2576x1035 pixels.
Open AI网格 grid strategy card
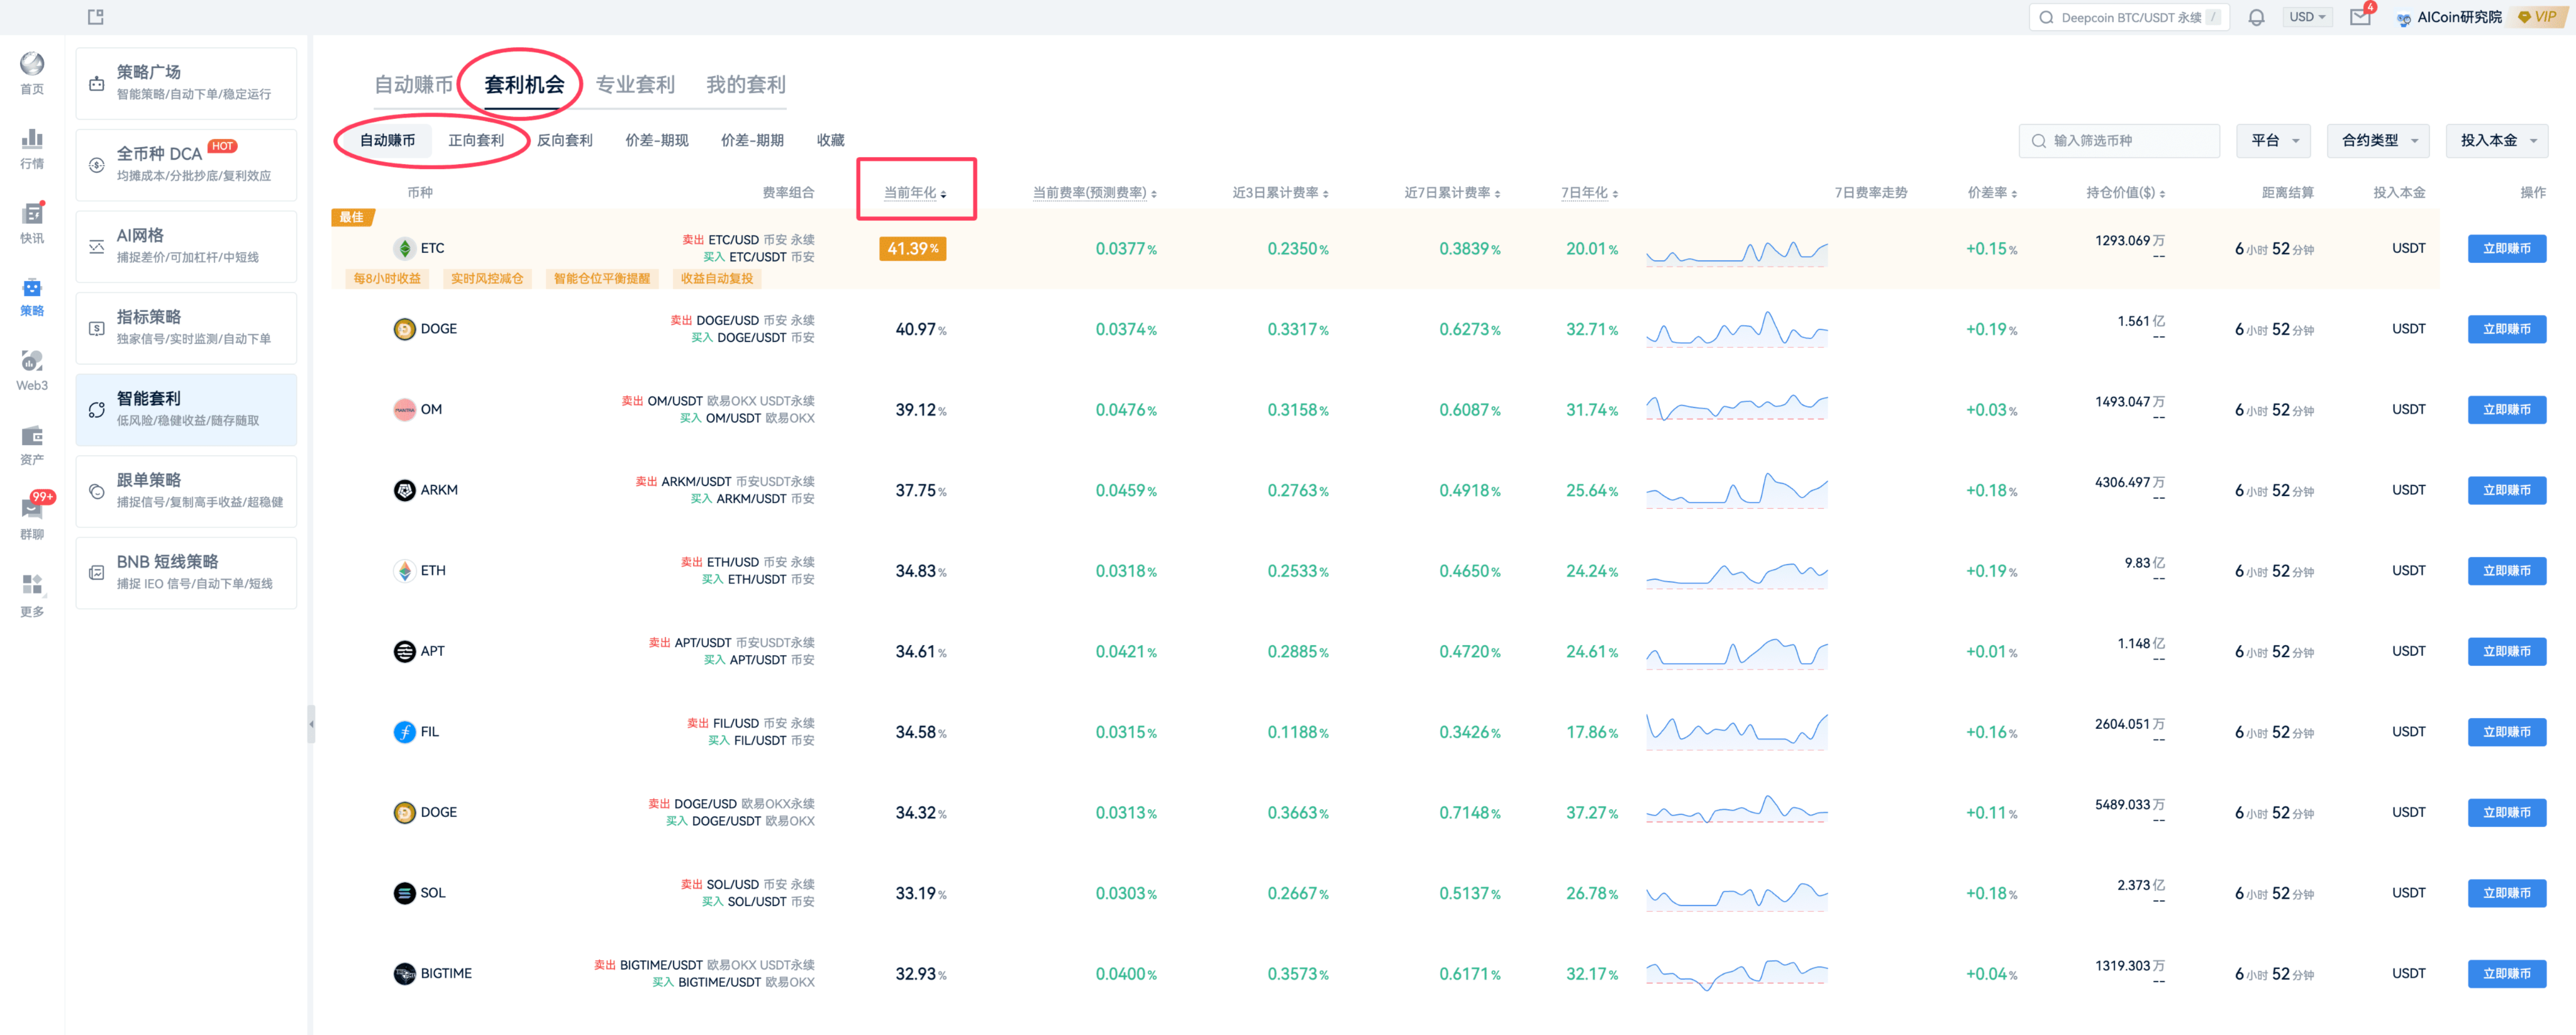[186, 246]
